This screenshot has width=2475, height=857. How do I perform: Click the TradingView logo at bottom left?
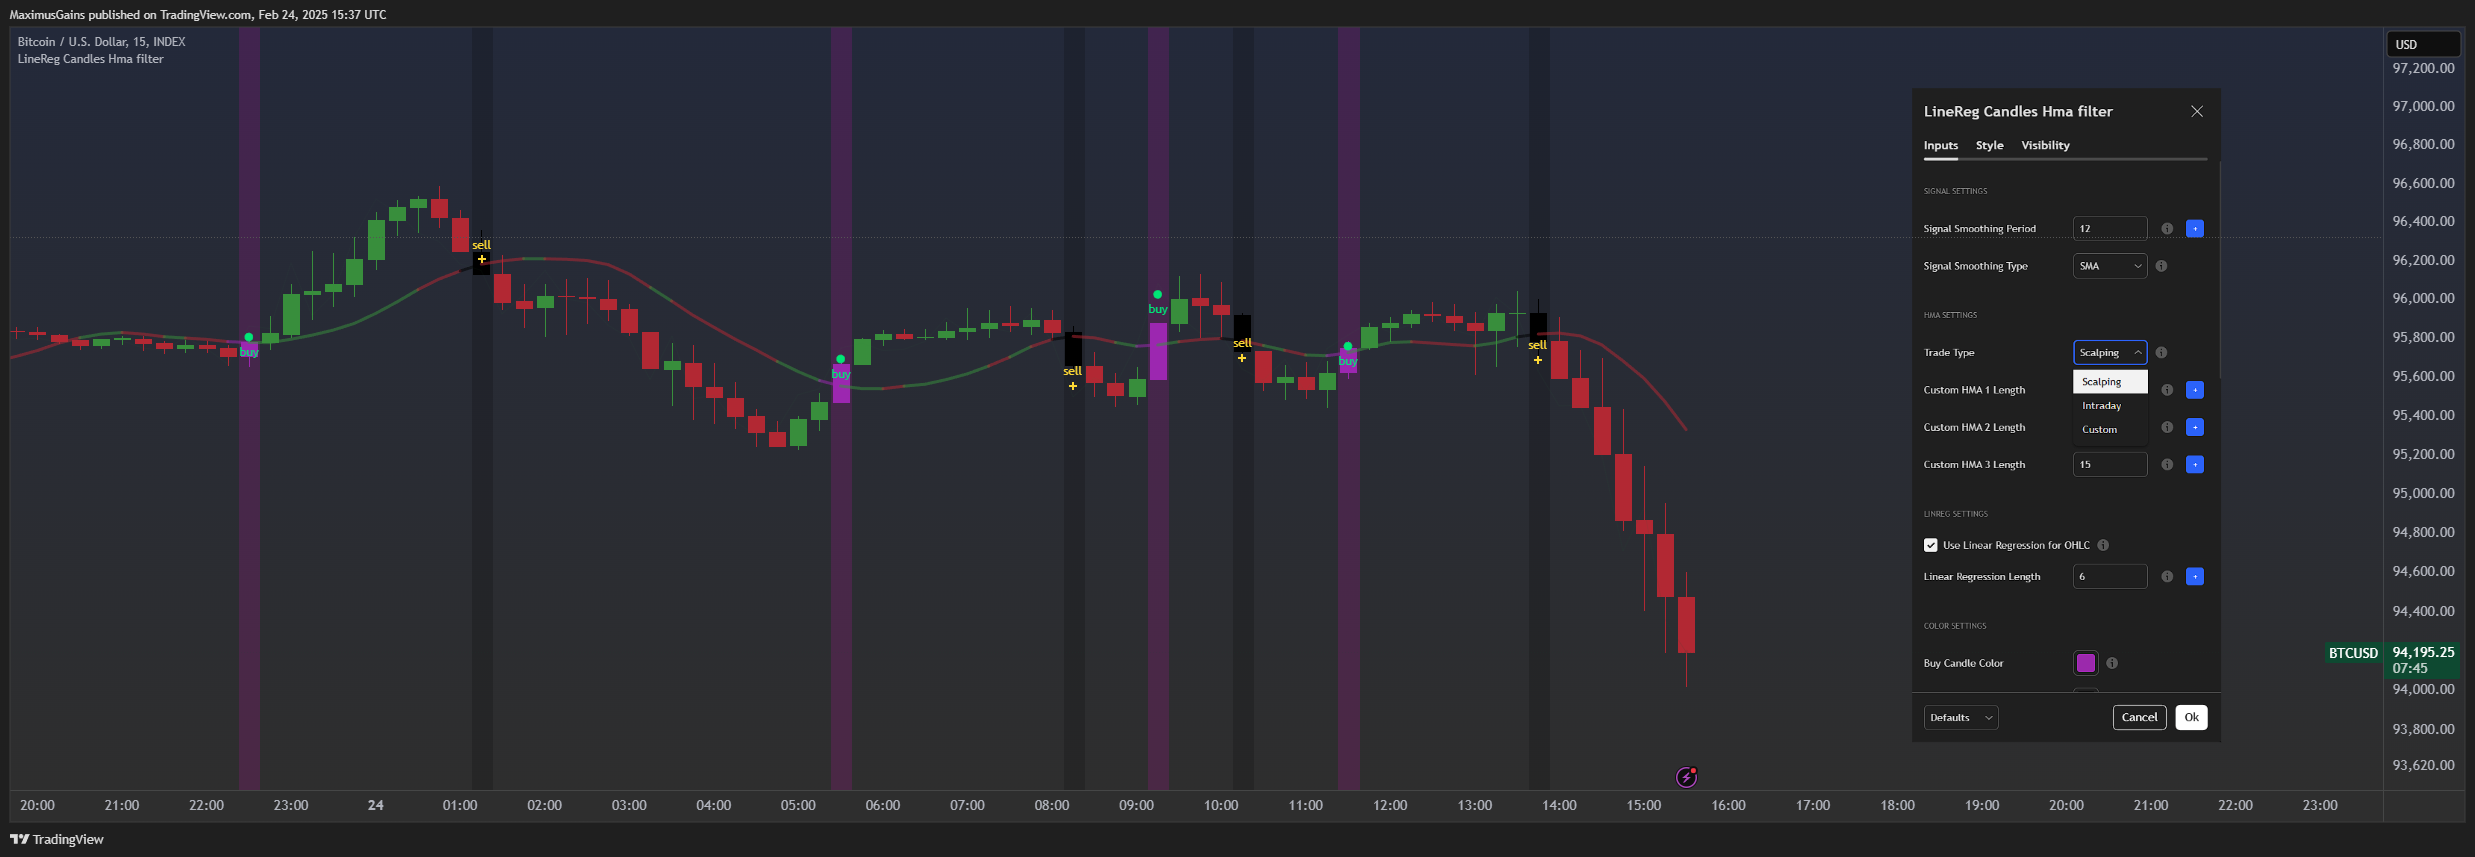[x=57, y=839]
